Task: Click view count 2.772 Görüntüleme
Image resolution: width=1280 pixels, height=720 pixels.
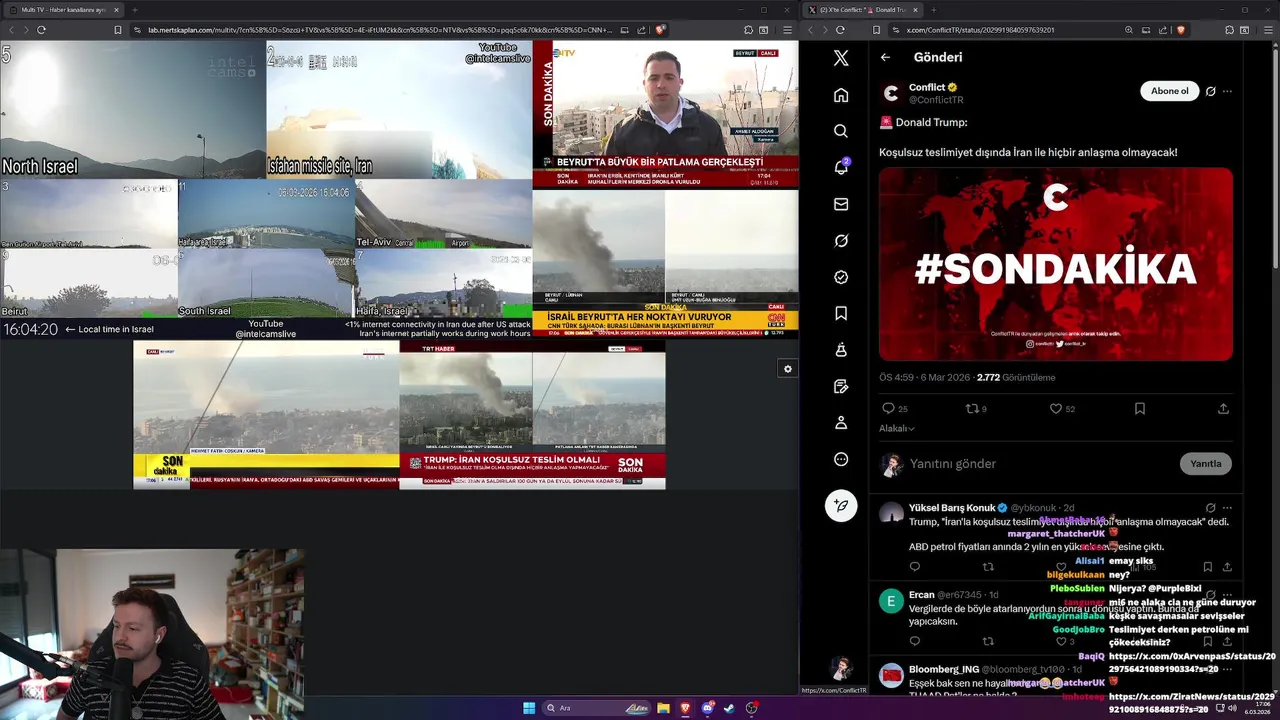Action: click(1016, 378)
